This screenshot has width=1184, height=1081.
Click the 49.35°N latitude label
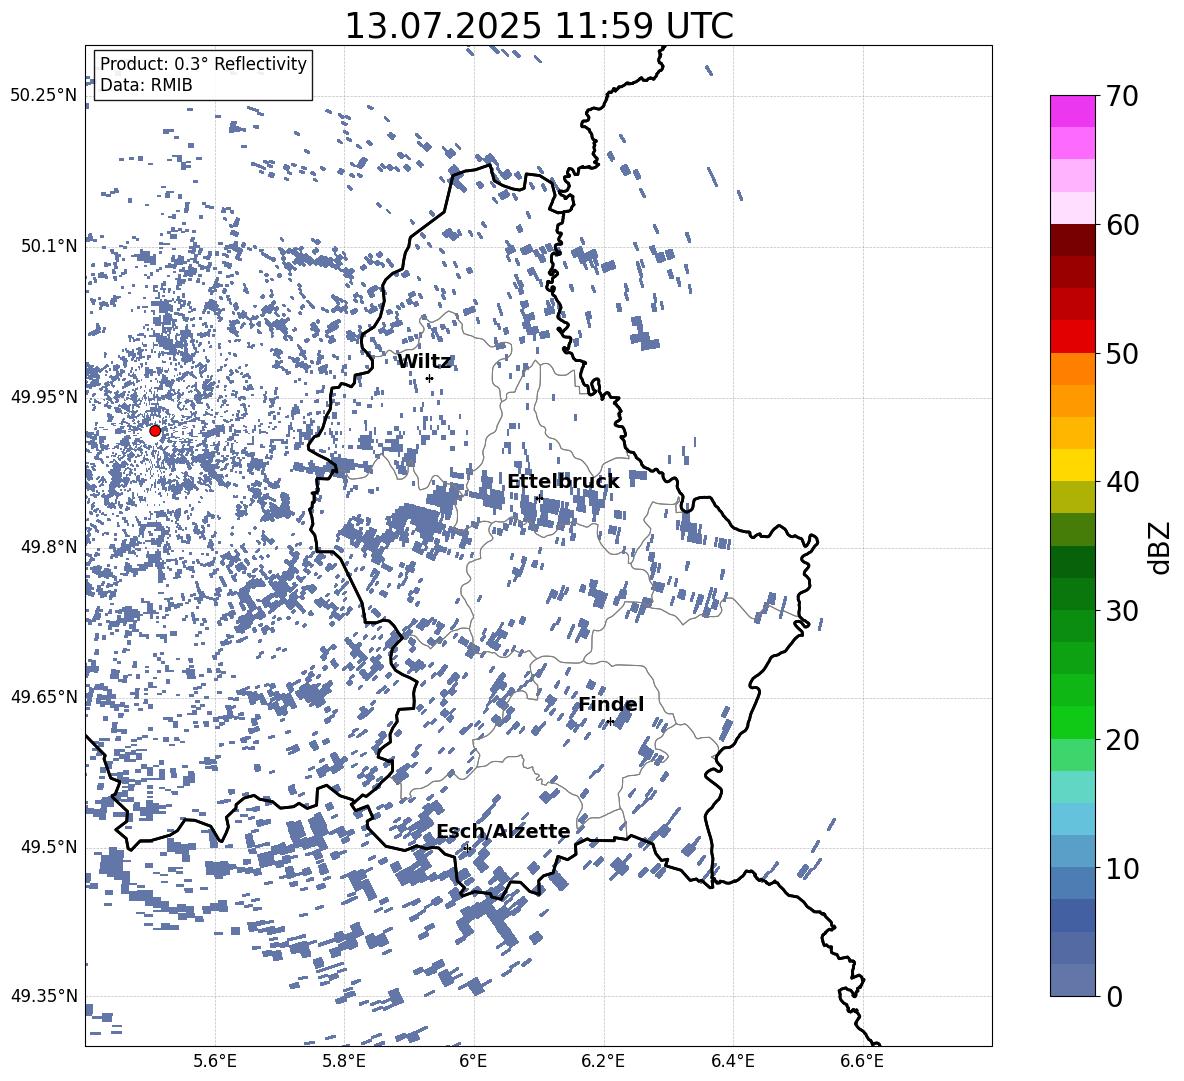(x=44, y=996)
